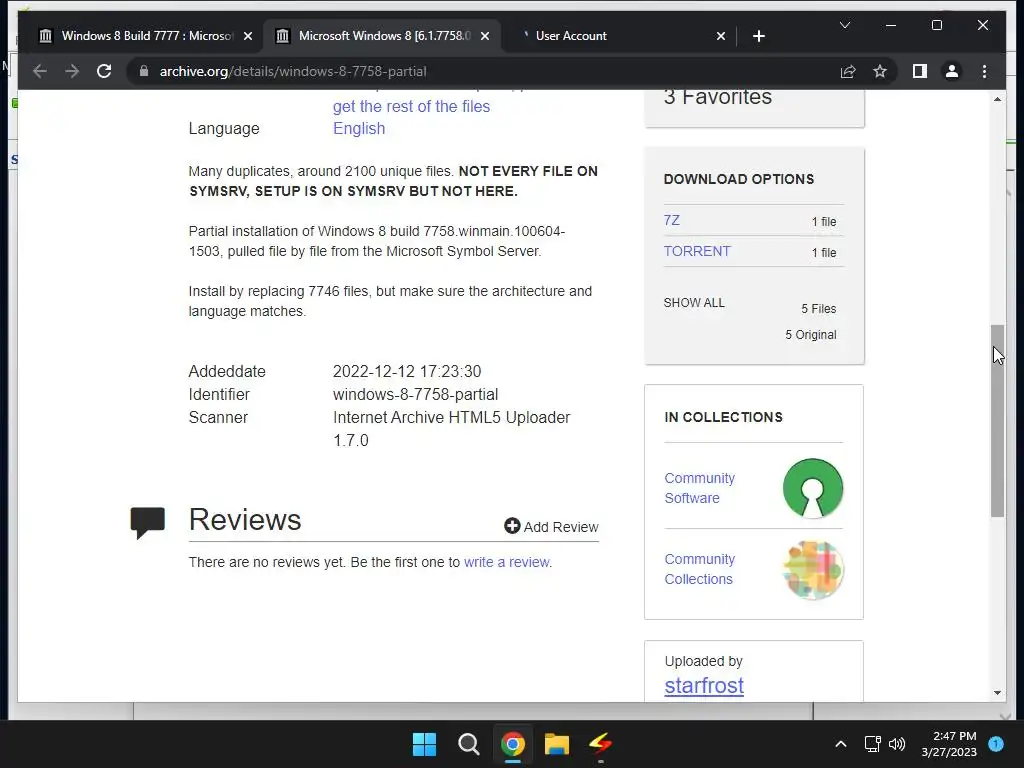Open the notification badge icon
The image size is (1024, 768).
[996, 744]
